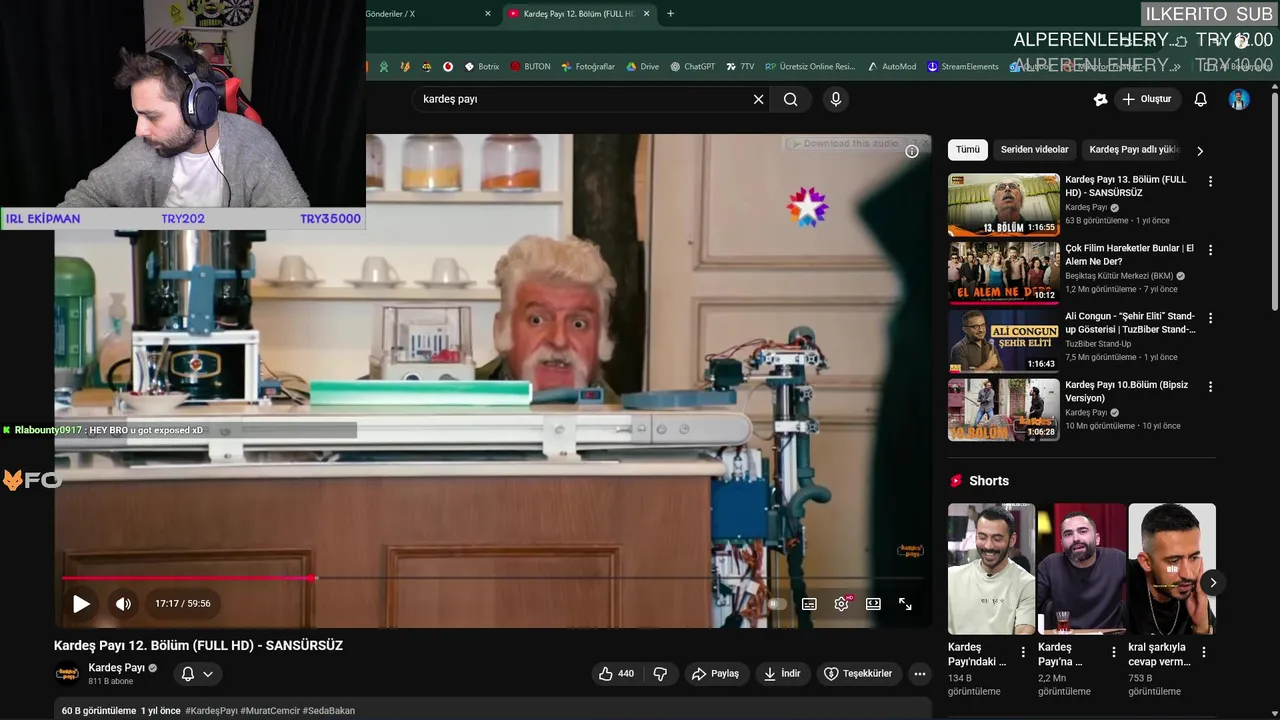Screen dimensions: 1280x720
Task: Open the Oluştur create menu
Action: click(x=1146, y=99)
